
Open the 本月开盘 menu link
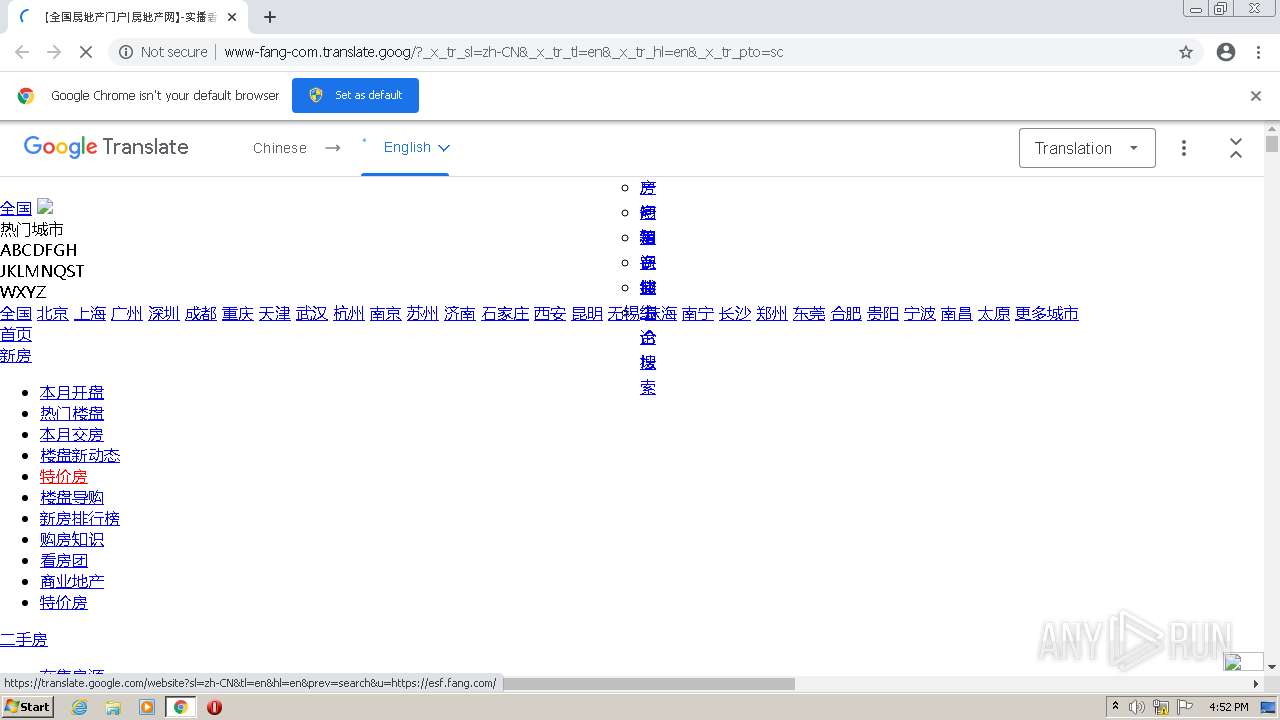pos(72,392)
